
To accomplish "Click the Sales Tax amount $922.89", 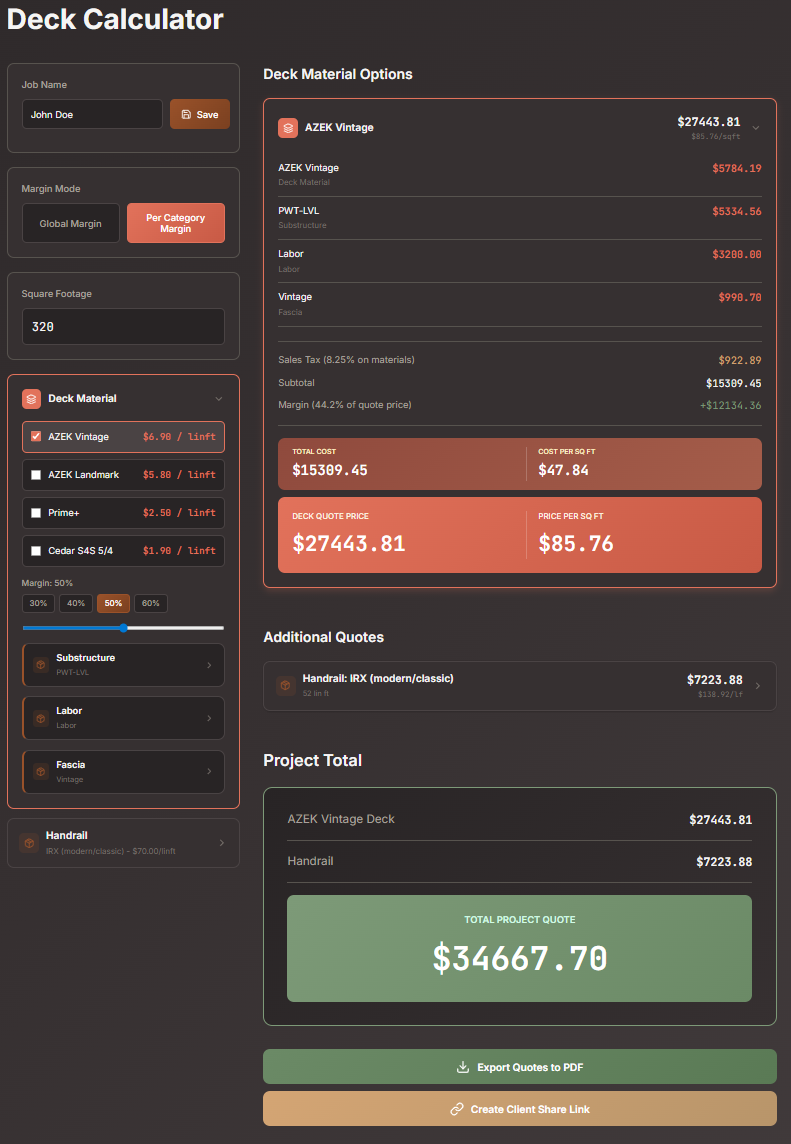I will pyautogui.click(x=740, y=360).
